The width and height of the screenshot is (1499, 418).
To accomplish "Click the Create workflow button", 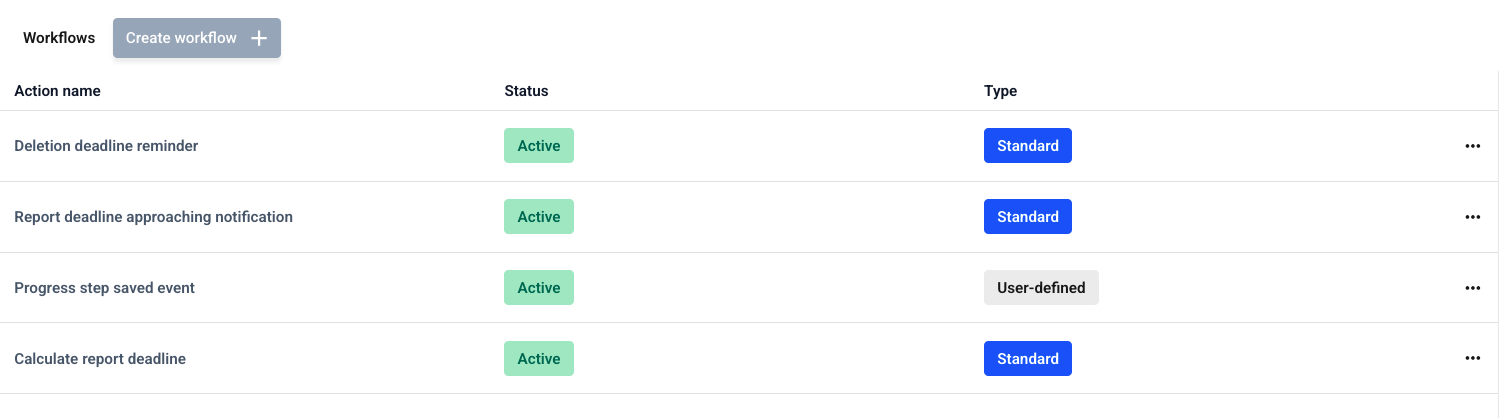I will coord(197,38).
